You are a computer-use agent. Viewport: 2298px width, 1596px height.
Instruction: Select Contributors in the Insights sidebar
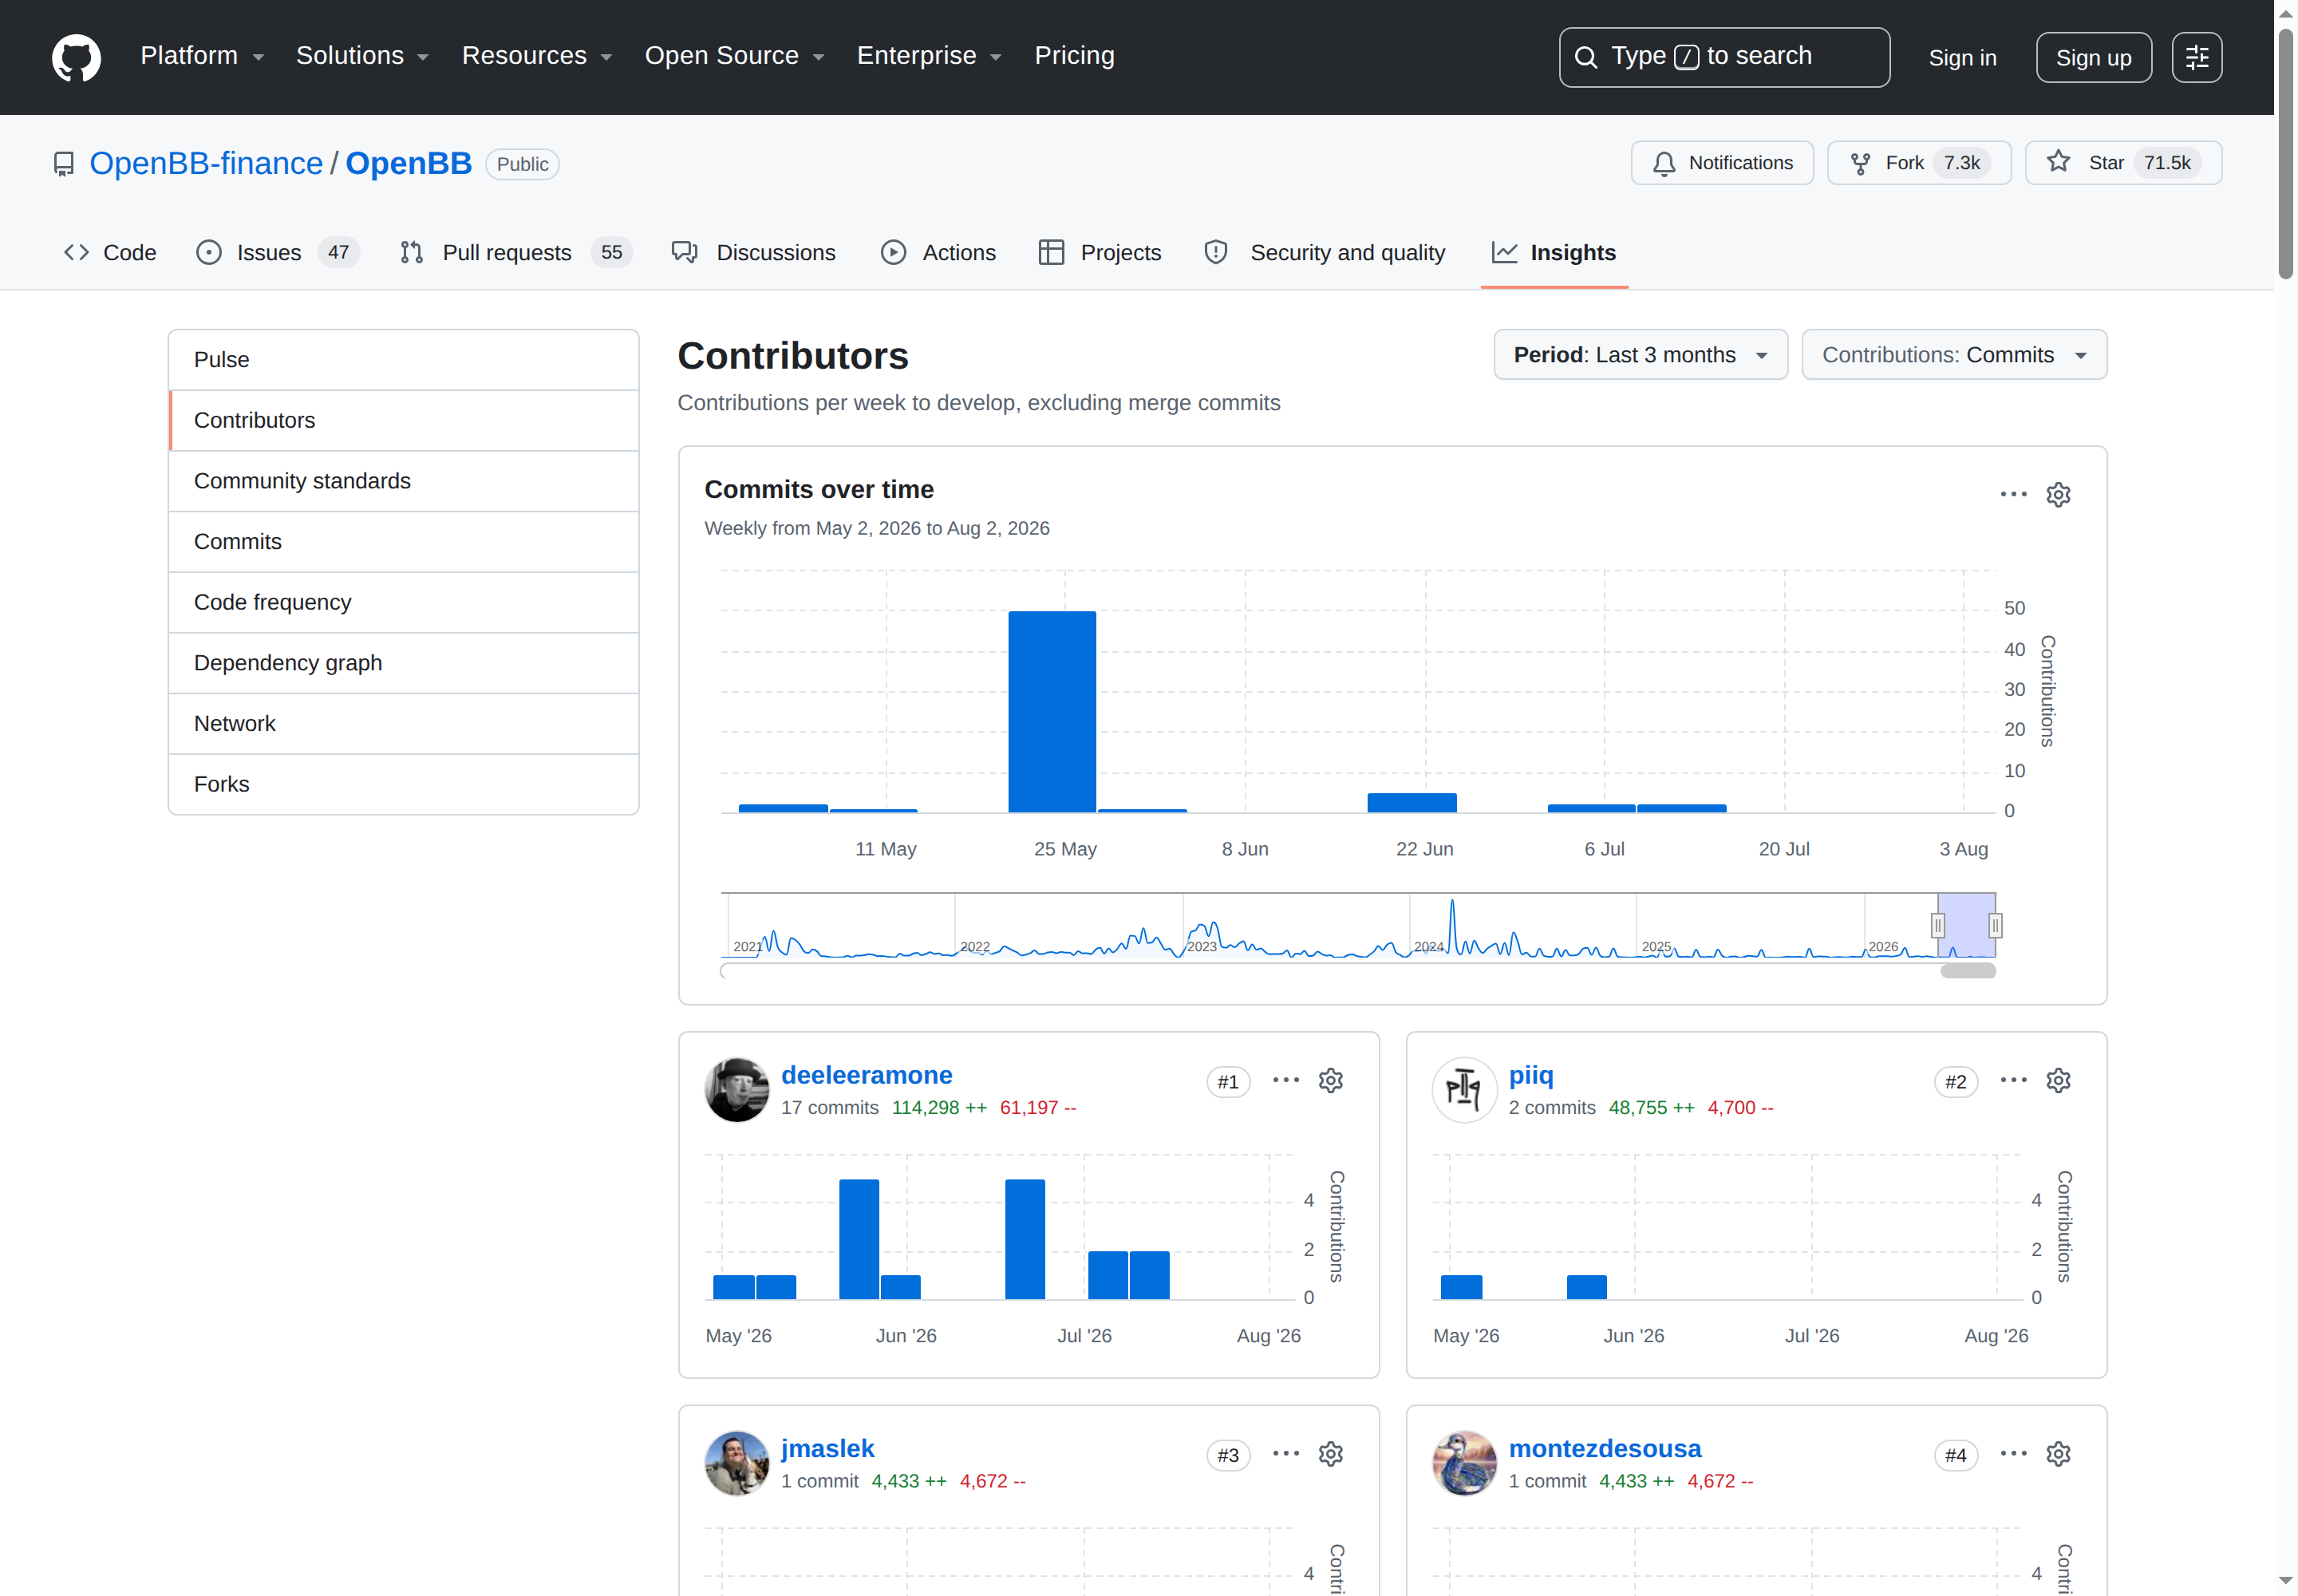point(404,421)
